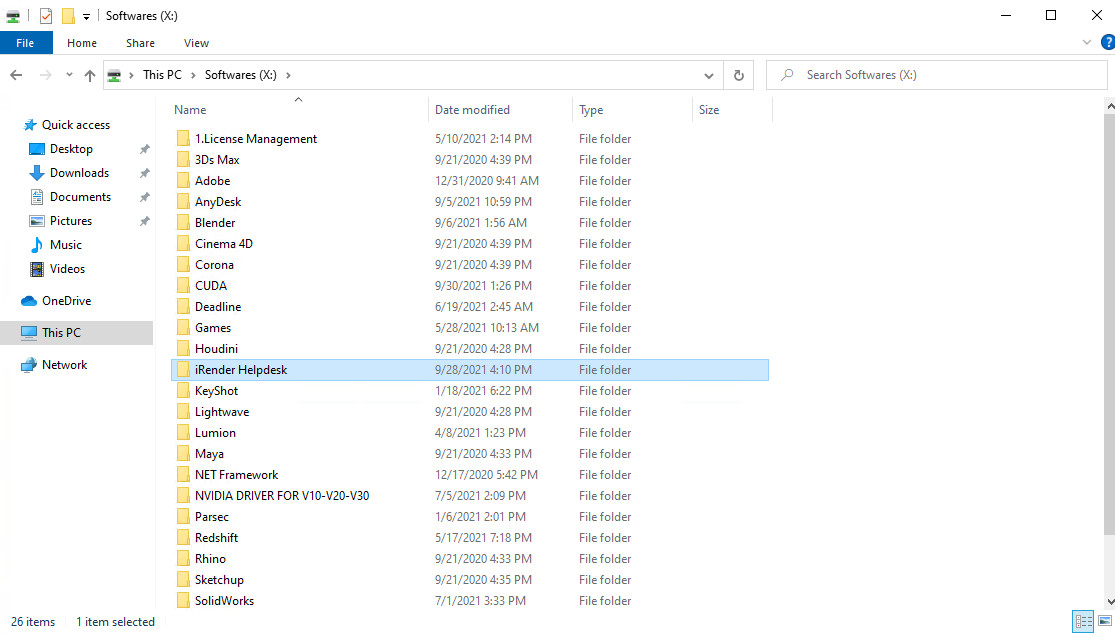Screen dimensions: 1115x634
Task: Click This PC in the address breadcrumb
Action: pyautogui.click(x=162, y=75)
